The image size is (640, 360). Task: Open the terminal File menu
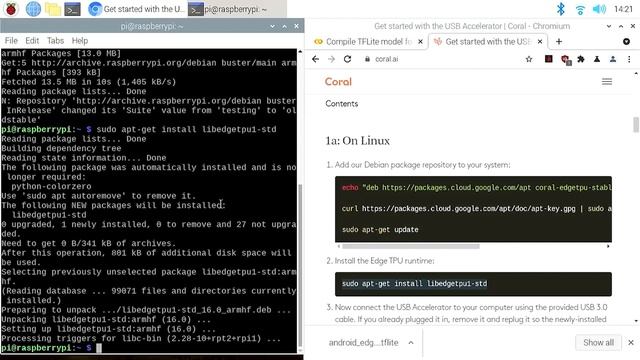(x=11, y=40)
